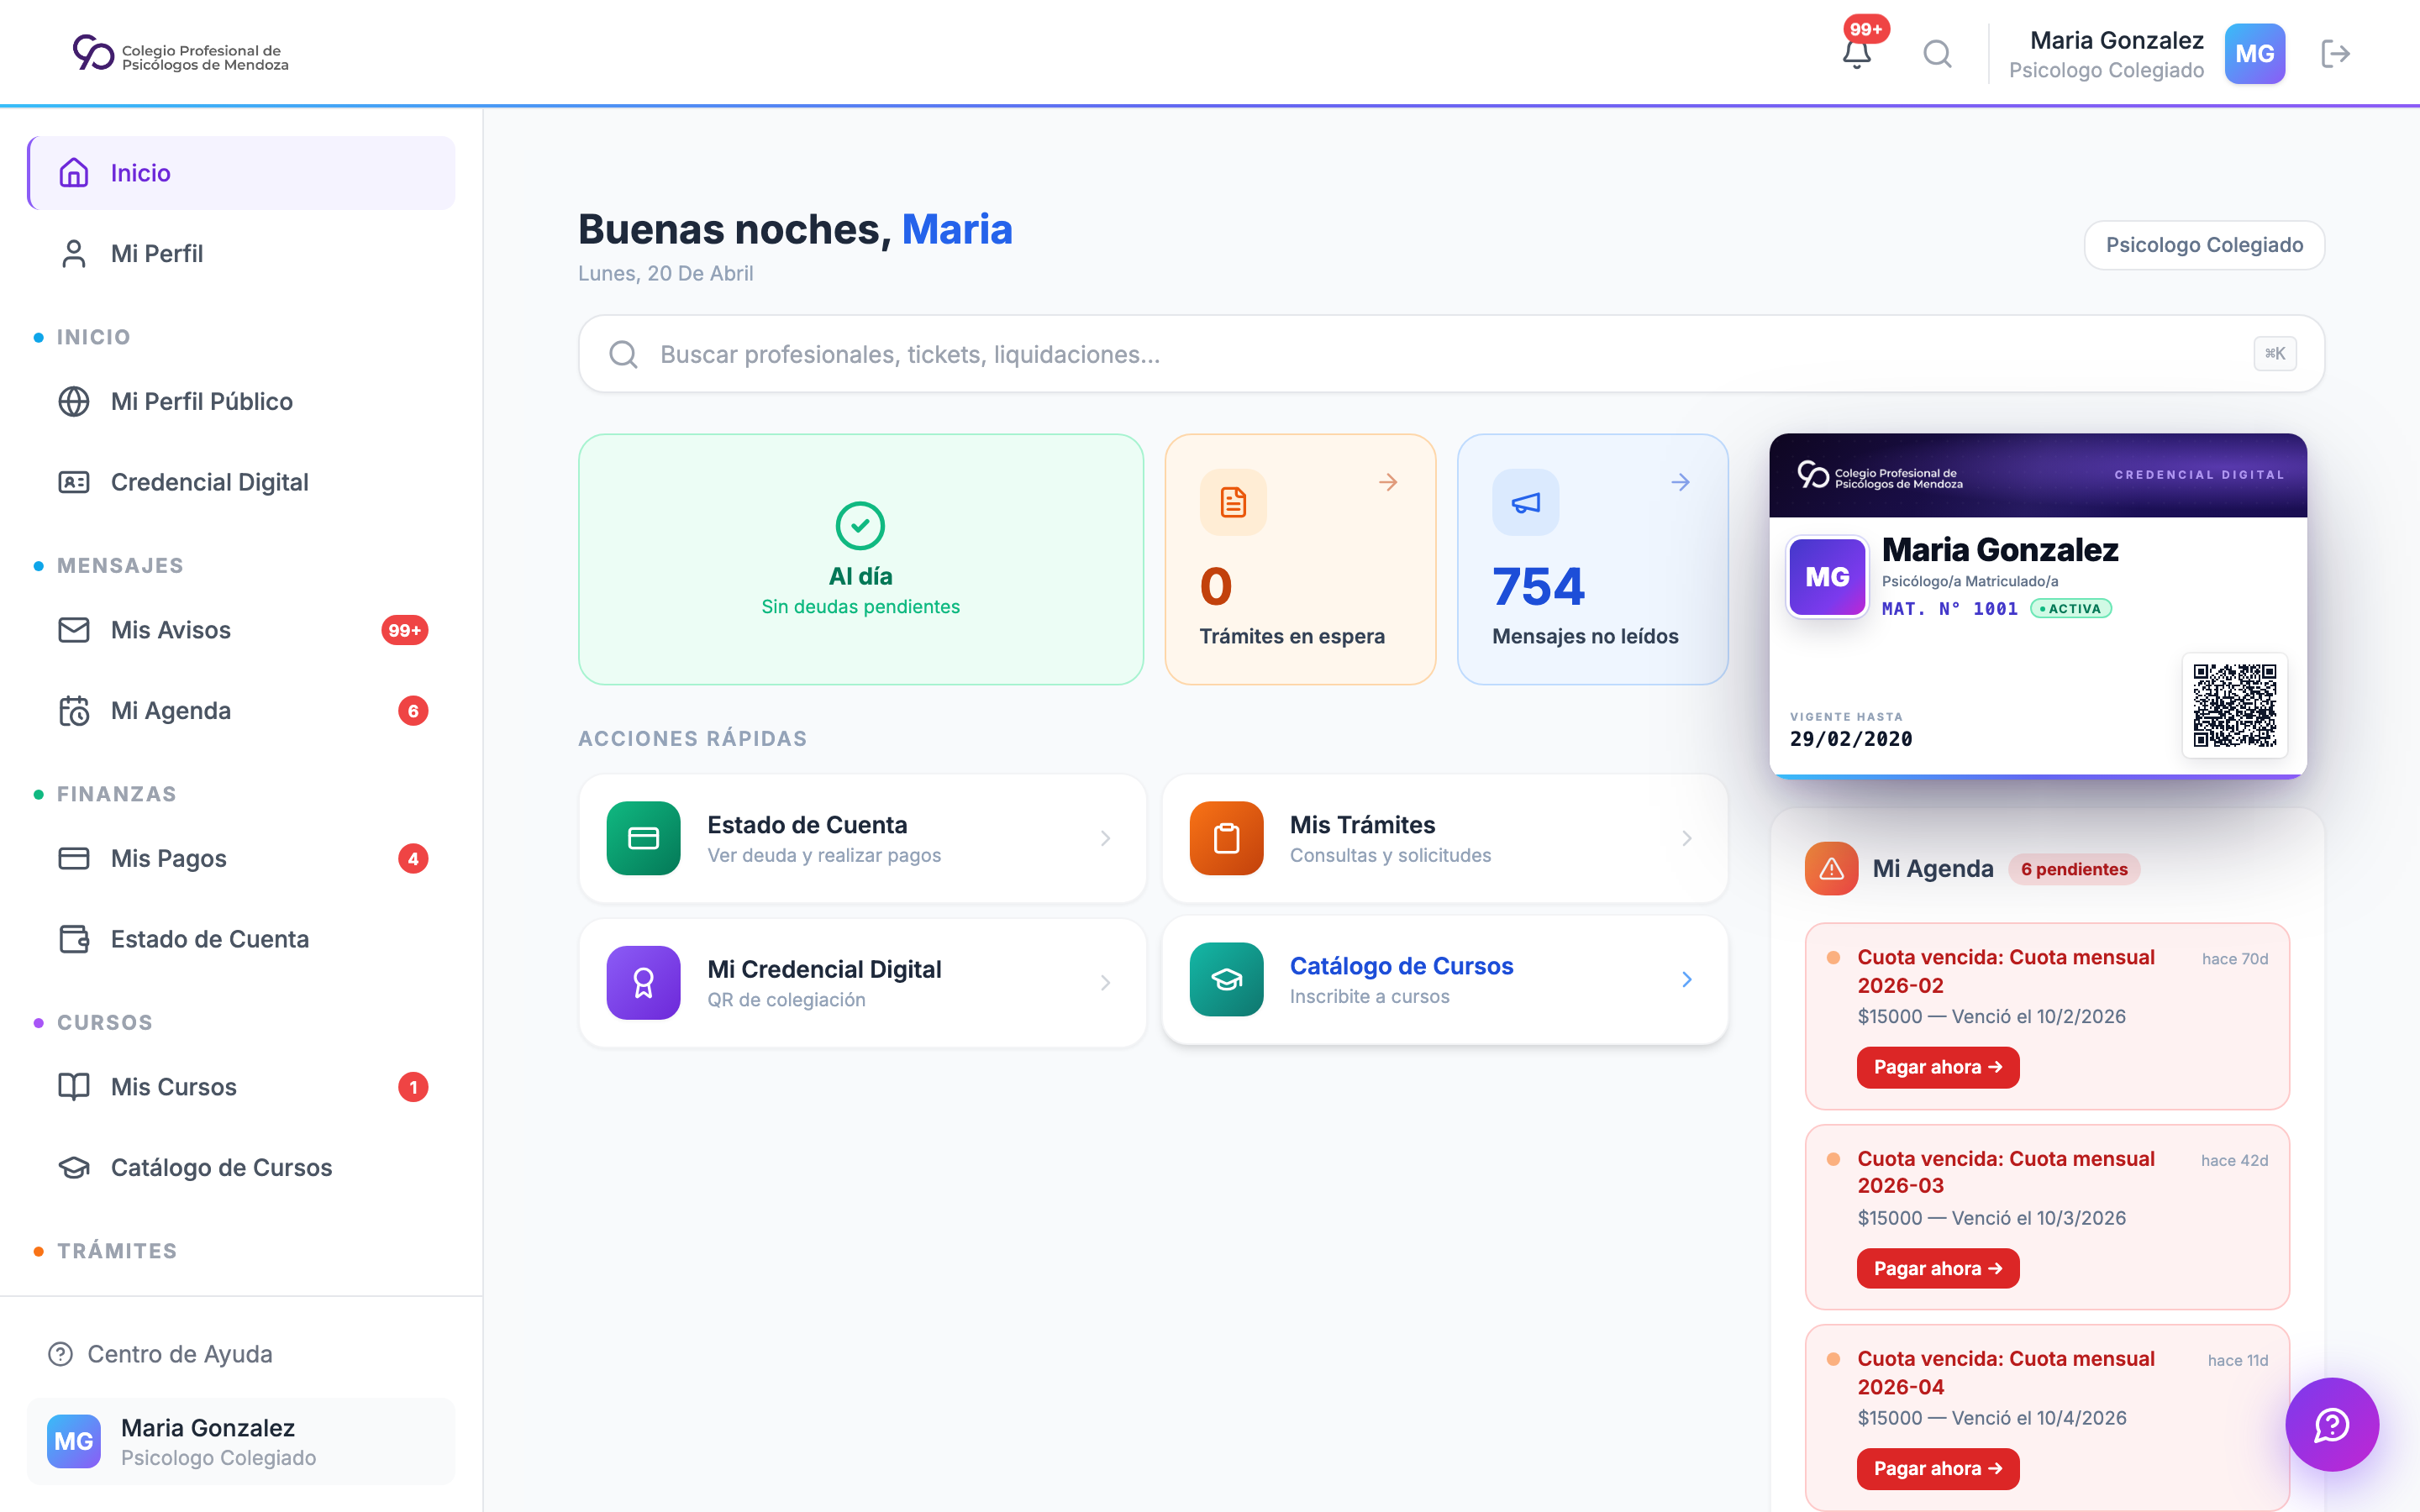The height and width of the screenshot is (1512, 2420).
Task: Click the search icon inside the search field
Action: click(623, 354)
